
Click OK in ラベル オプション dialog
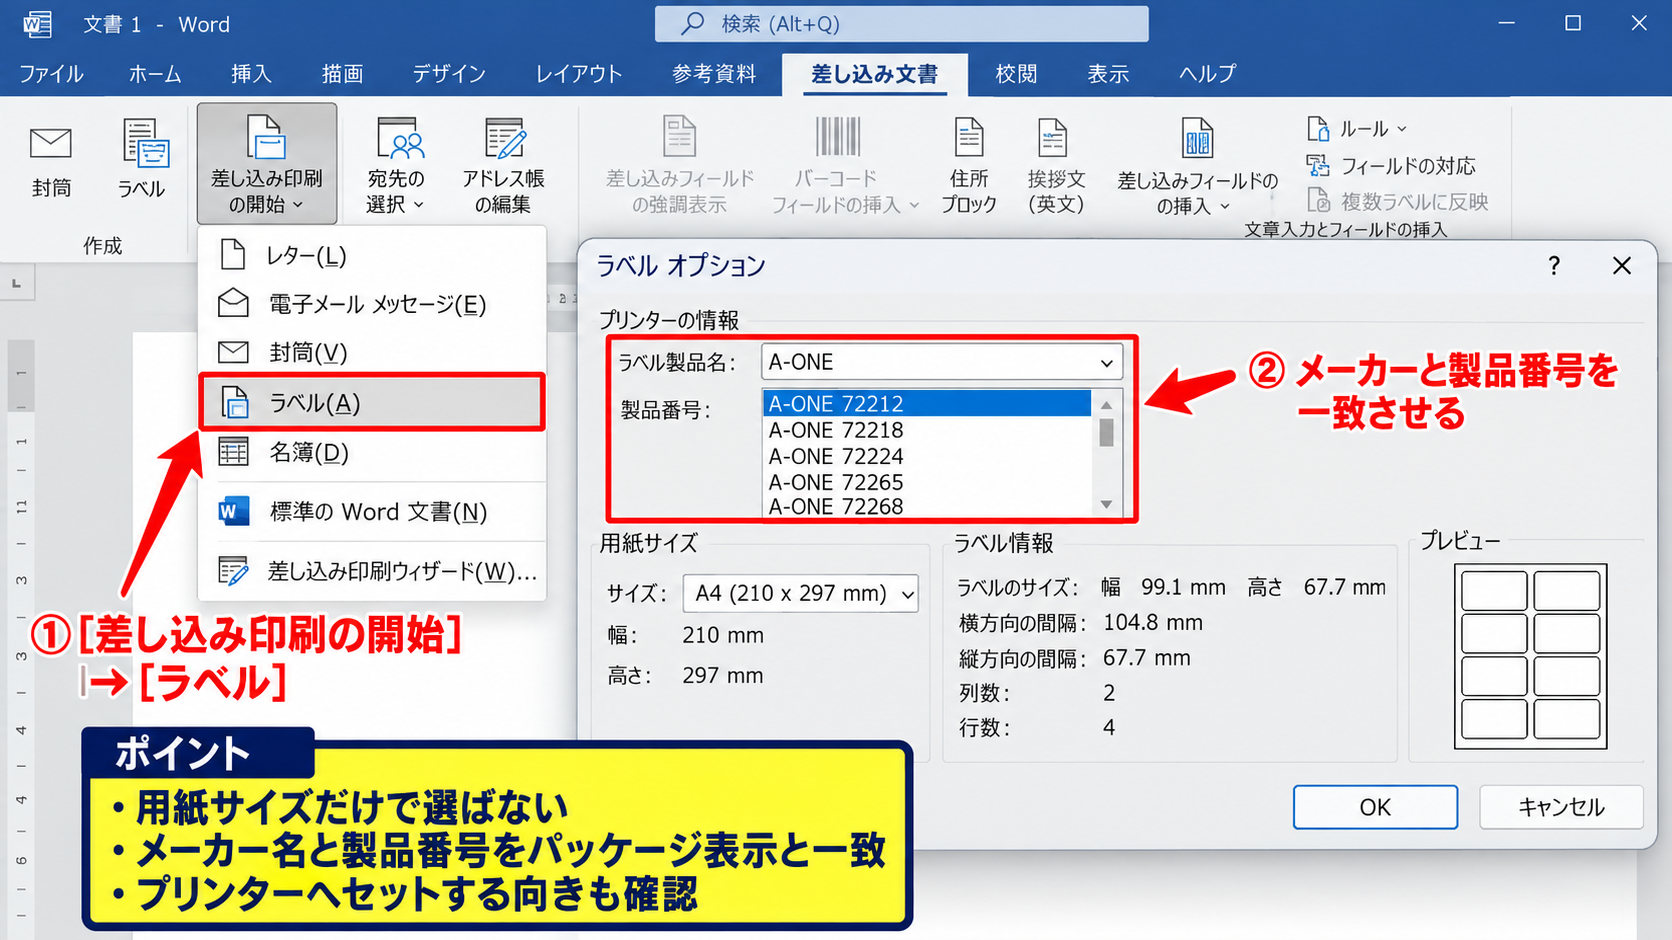[x=1375, y=807]
